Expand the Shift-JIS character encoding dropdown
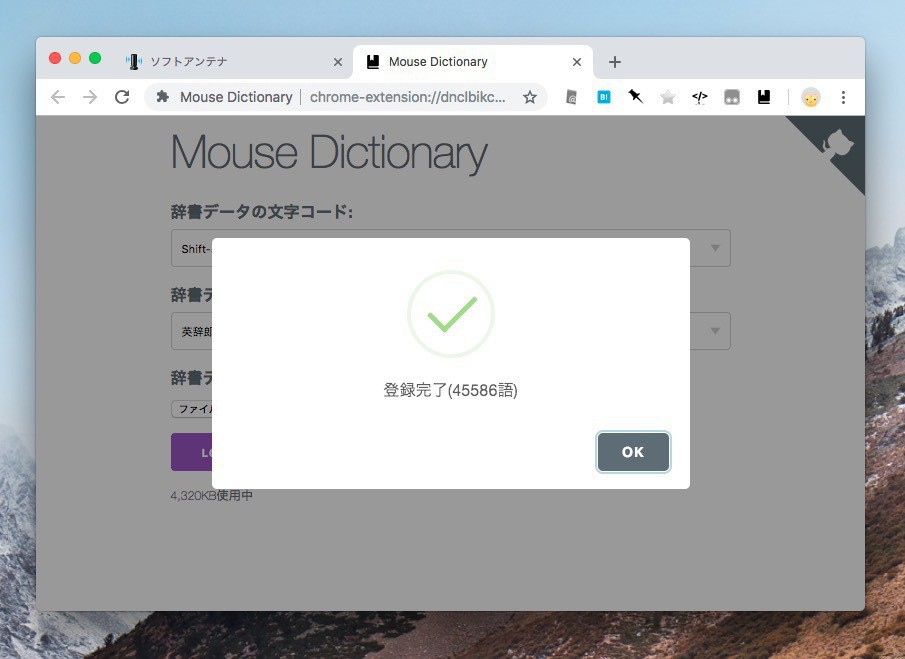Image resolution: width=905 pixels, height=659 pixels. pos(714,248)
